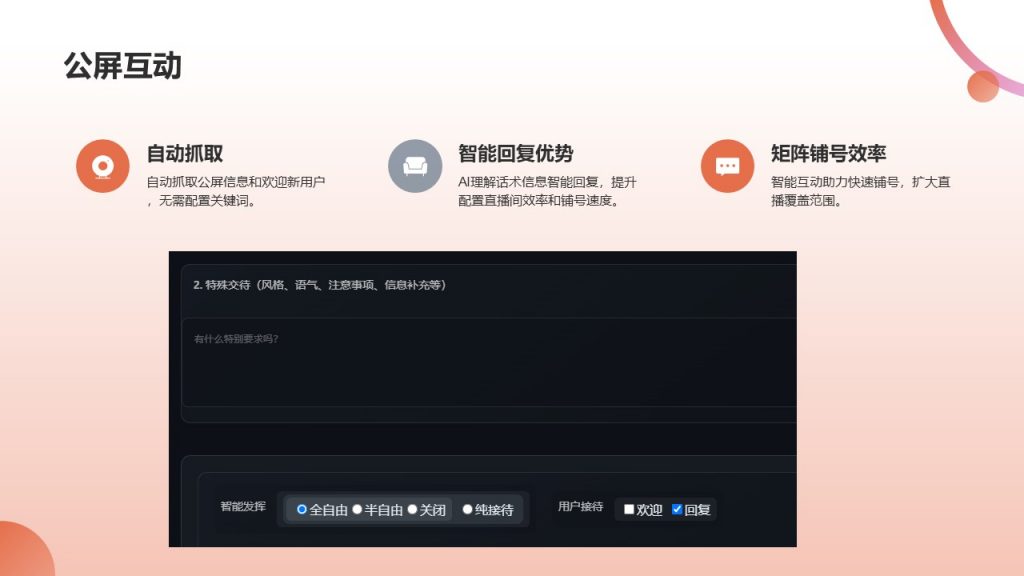Click the description text under 智能回复优势

(547, 191)
